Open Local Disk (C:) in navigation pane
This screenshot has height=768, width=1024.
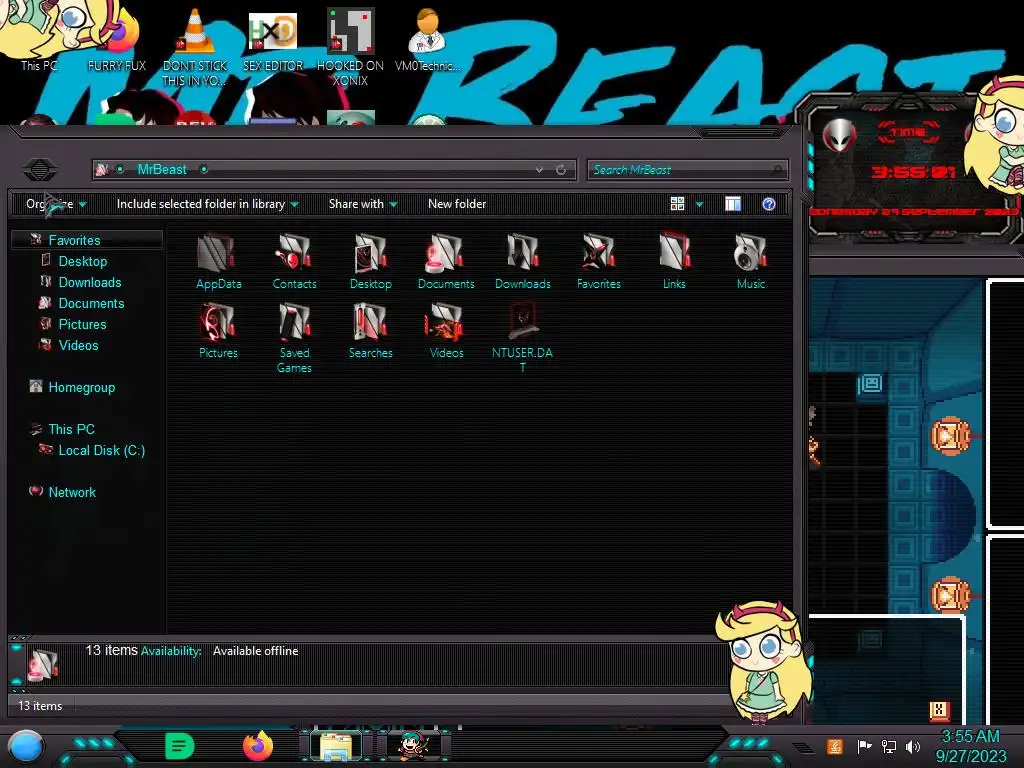[x=102, y=450]
